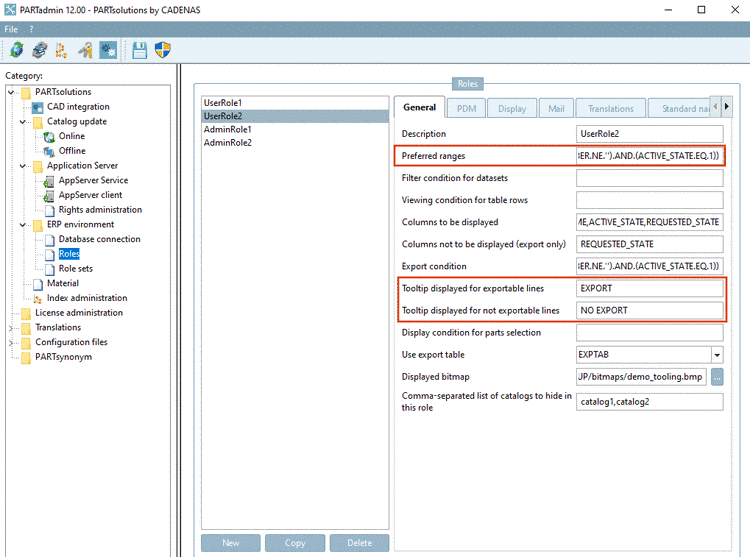
Task: Switch to the PDM tab
Action: 466,109
